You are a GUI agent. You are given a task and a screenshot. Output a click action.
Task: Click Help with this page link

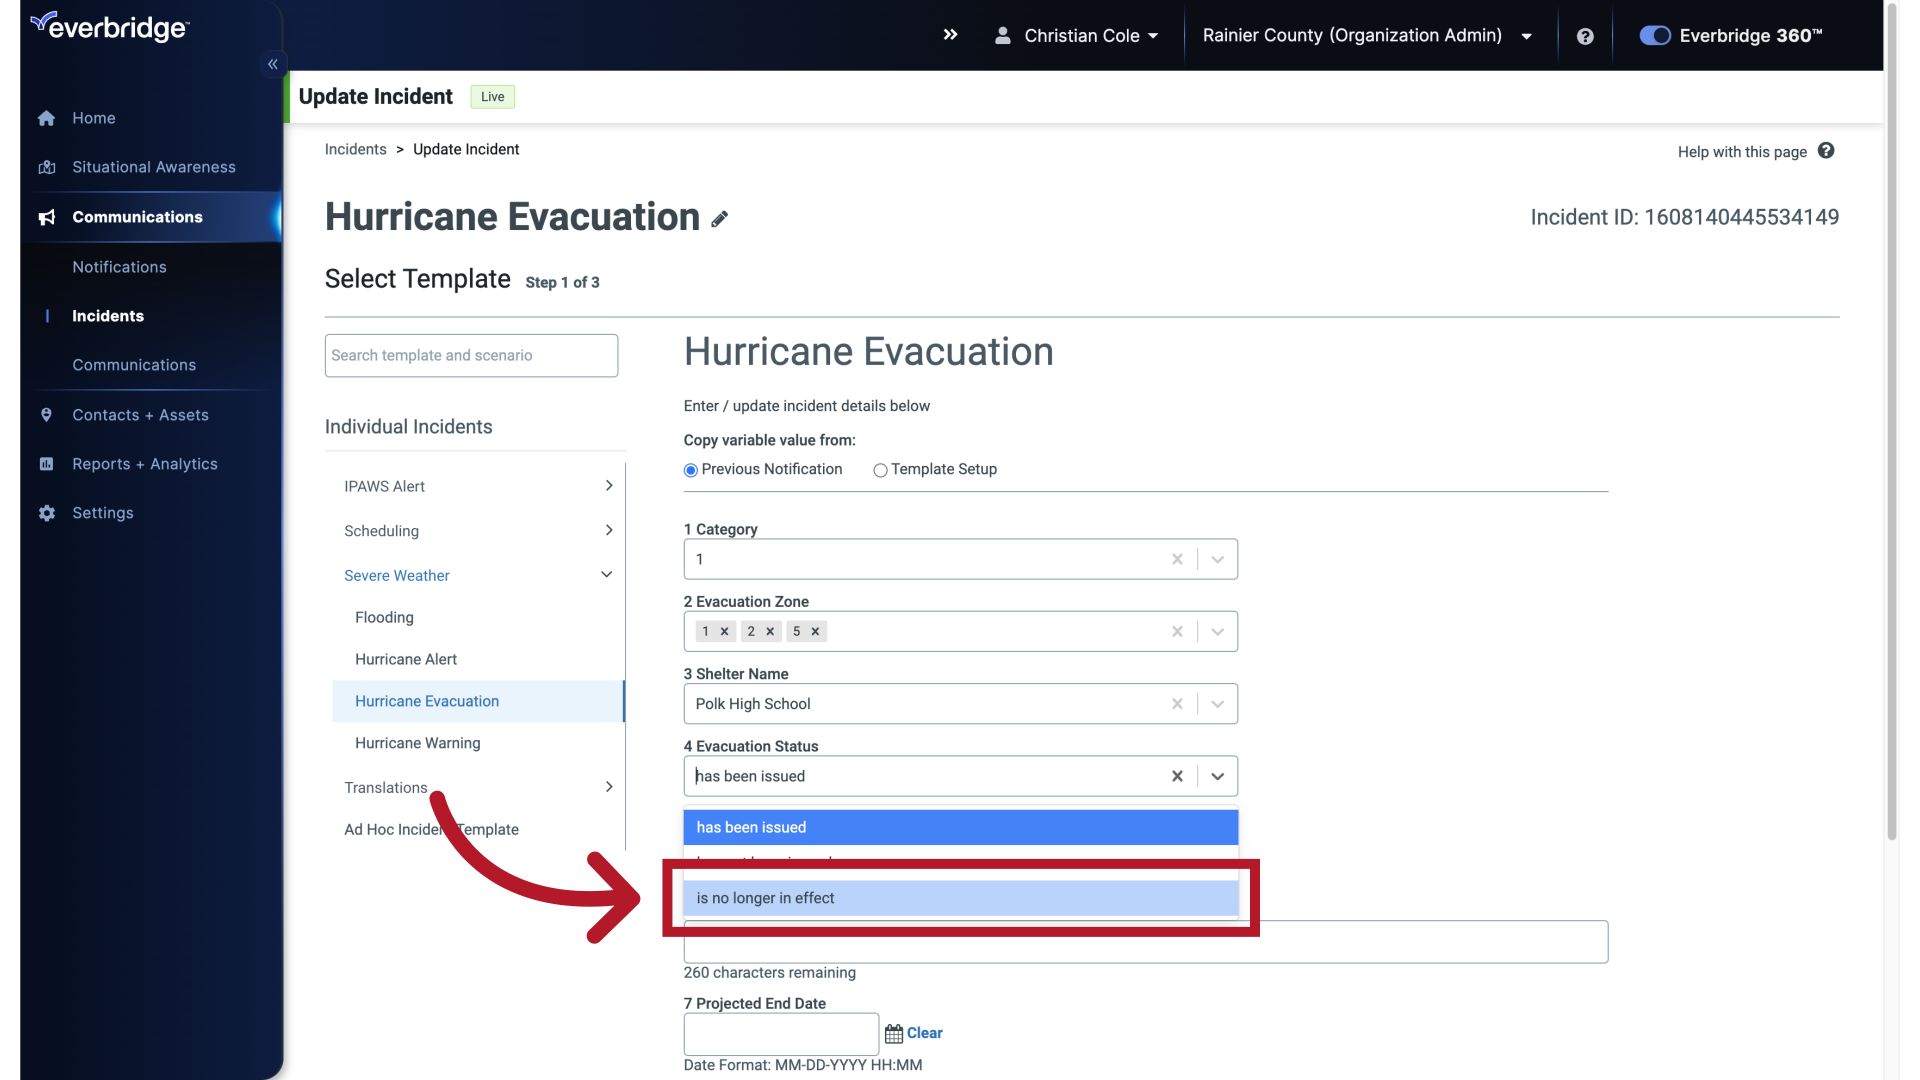[1742, 152]
